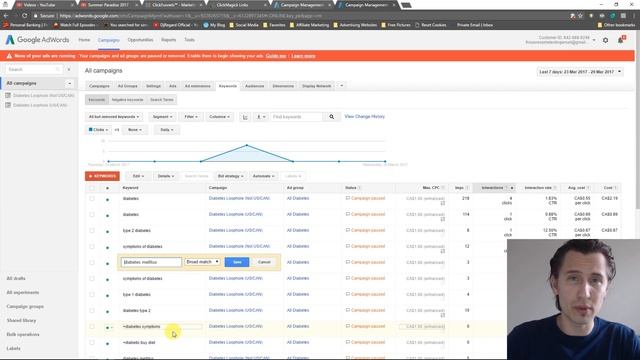The width and height of the screenshot is (640, 360).
Task: Click the blue Clicks metric swatch selector
Action: [x=98, y=130]
